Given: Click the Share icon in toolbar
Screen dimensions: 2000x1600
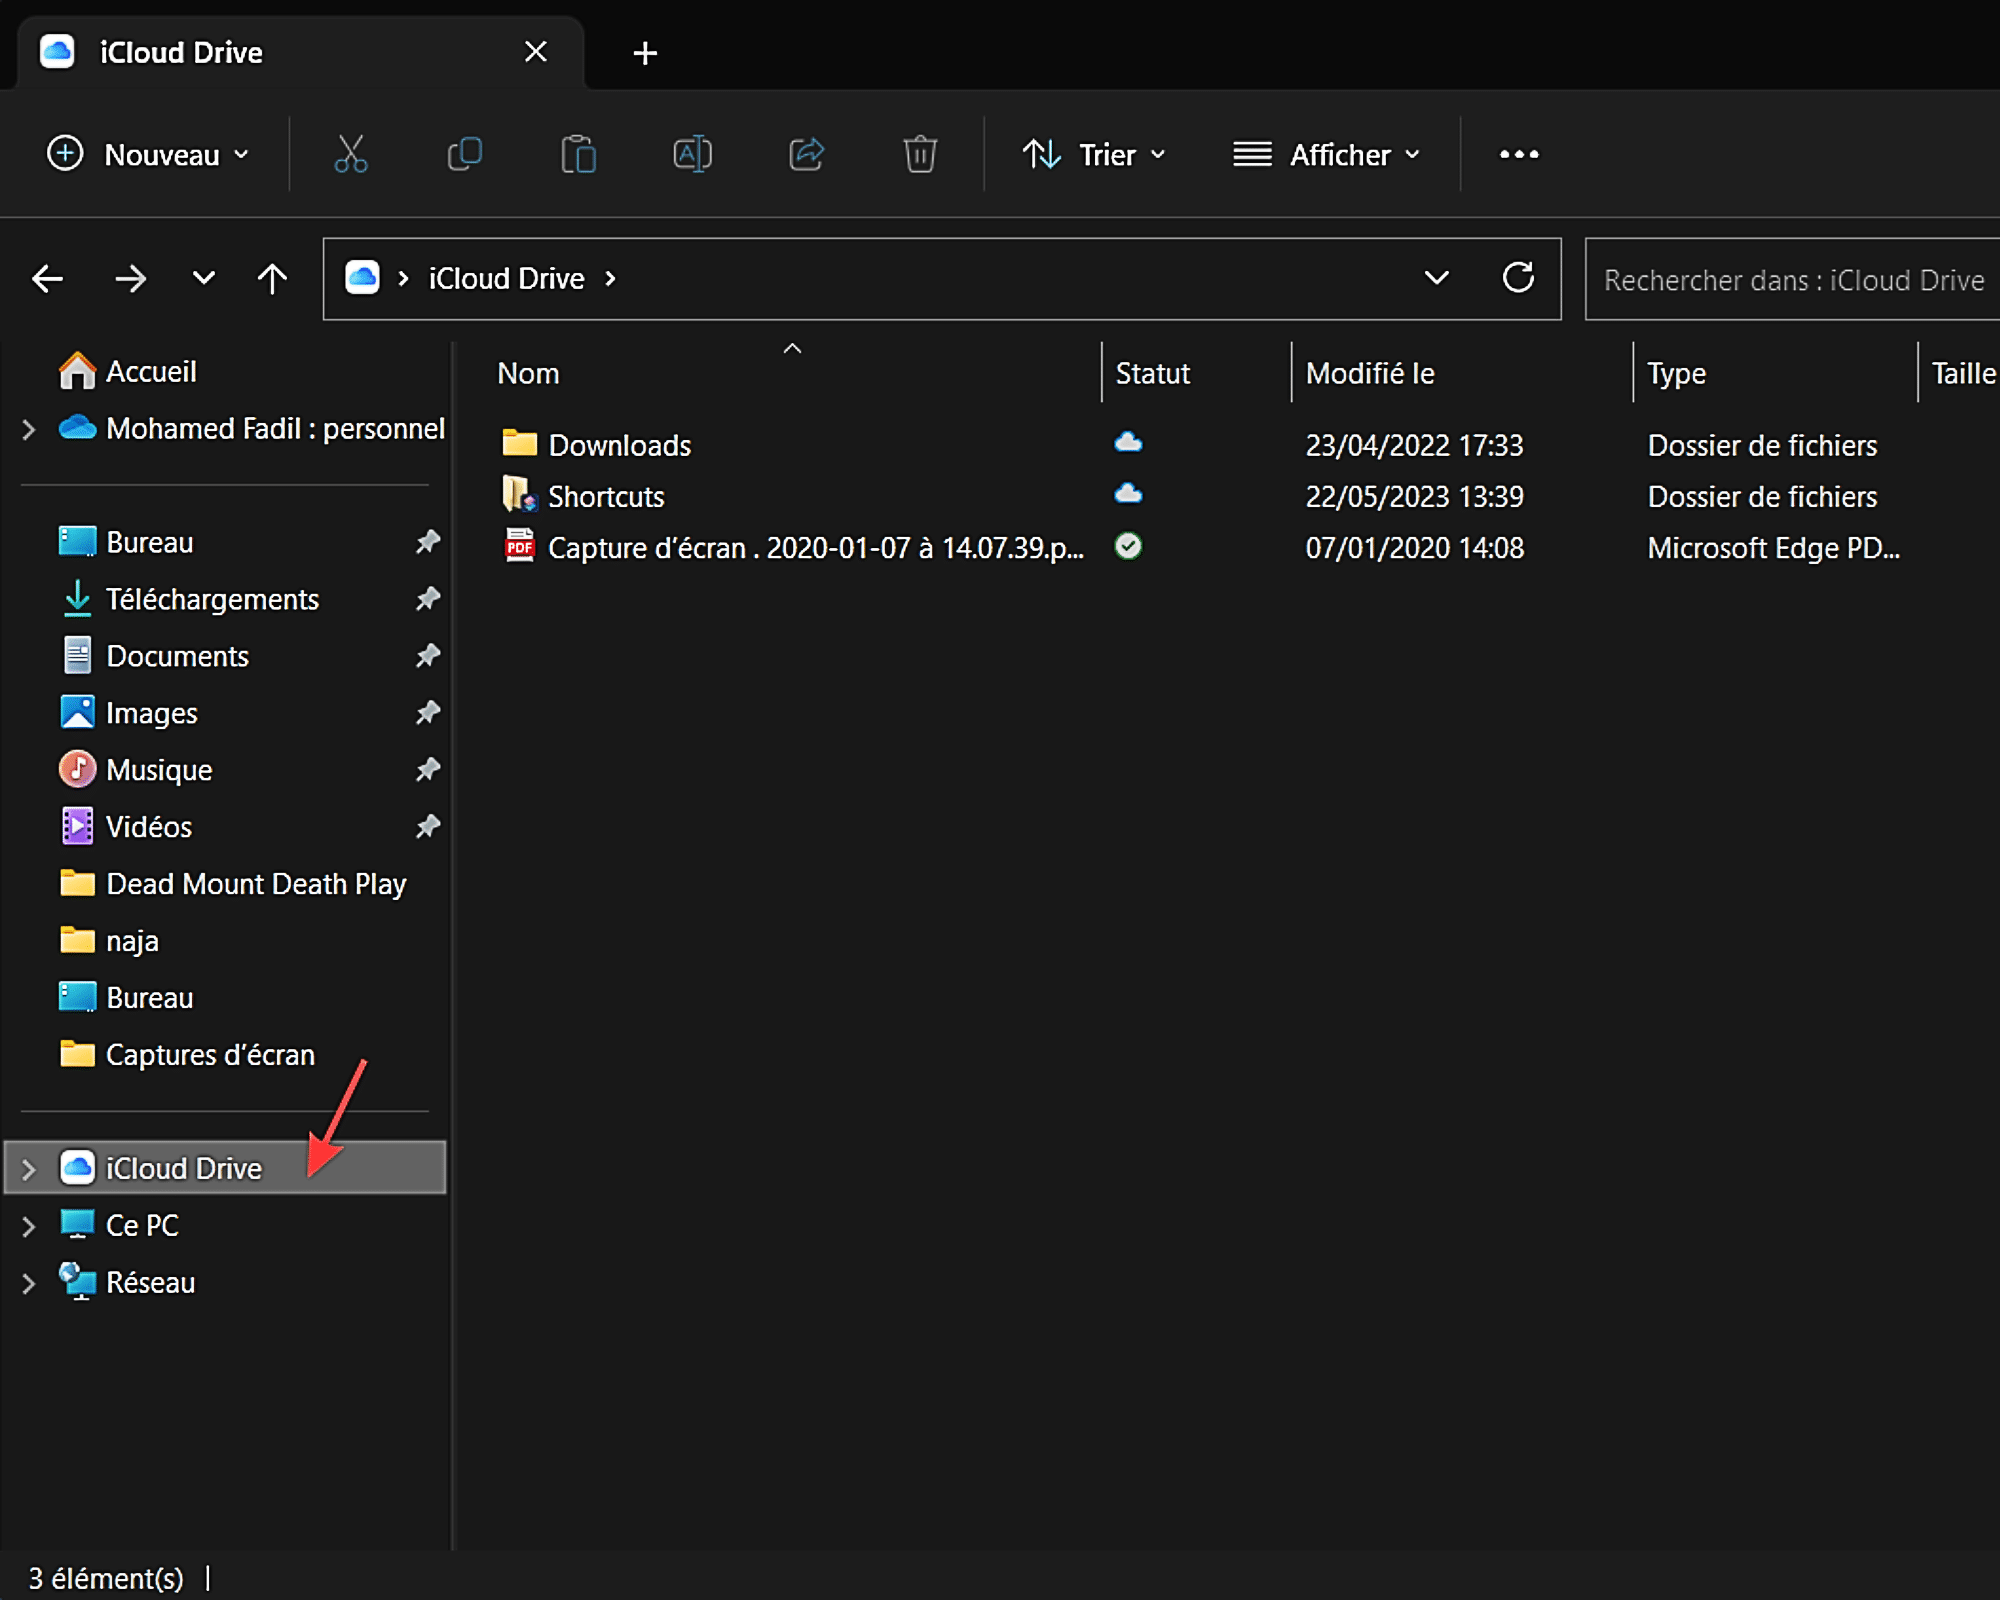Looking at the screenshot, I should click(x=806, y=154).
